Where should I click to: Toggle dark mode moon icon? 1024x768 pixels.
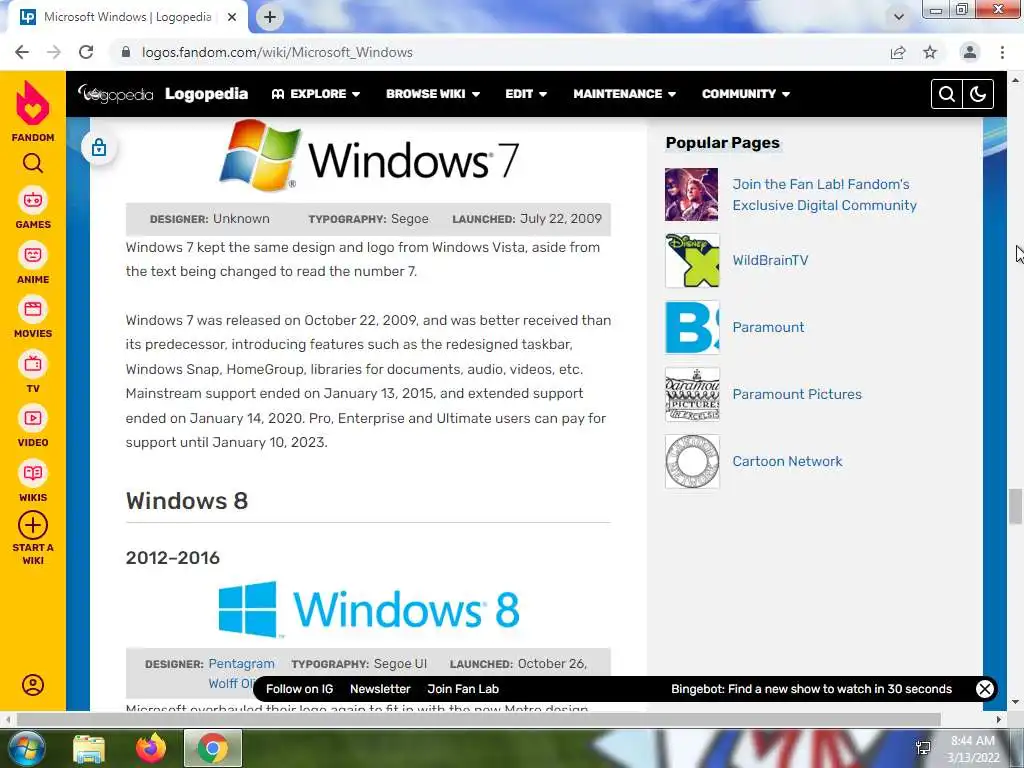click(978, 94)
